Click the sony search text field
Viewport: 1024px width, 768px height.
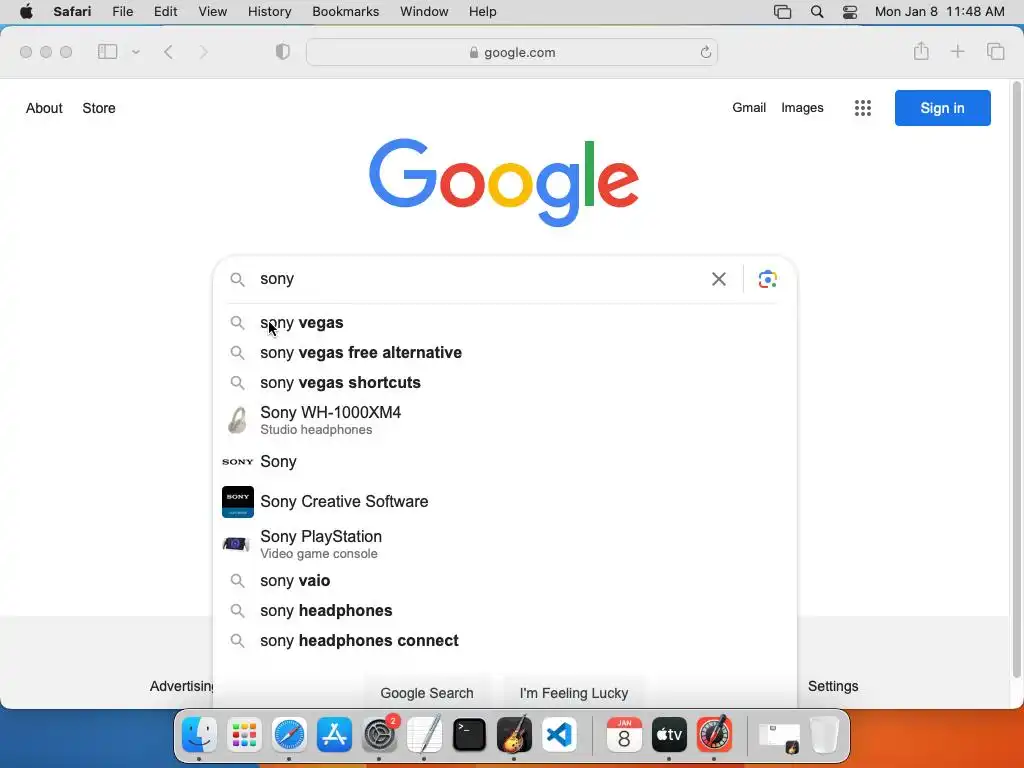(x=480, y=279)
